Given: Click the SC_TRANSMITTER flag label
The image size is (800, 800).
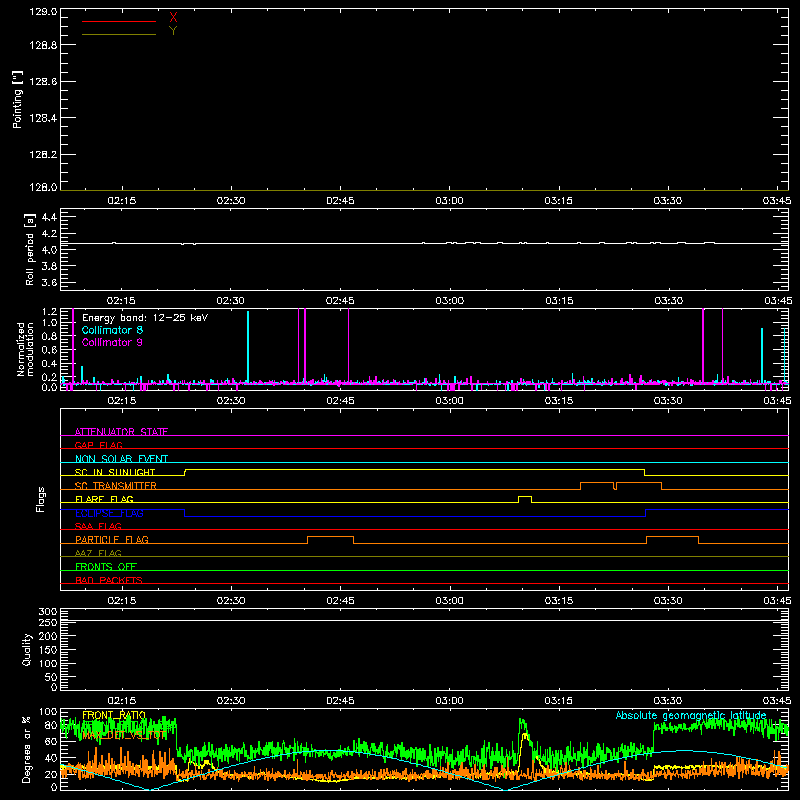Looking at the screenshot, I should point(115,486).
